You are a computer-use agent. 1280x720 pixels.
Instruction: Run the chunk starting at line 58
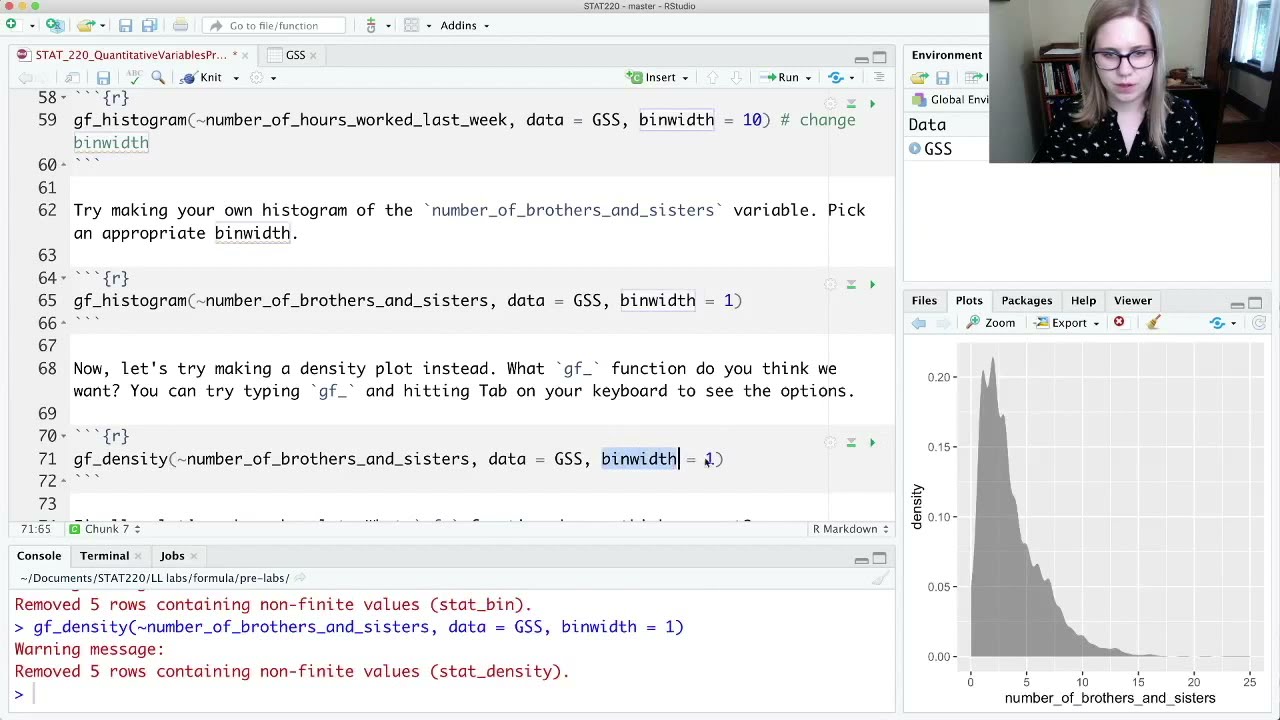pos(872,103)
